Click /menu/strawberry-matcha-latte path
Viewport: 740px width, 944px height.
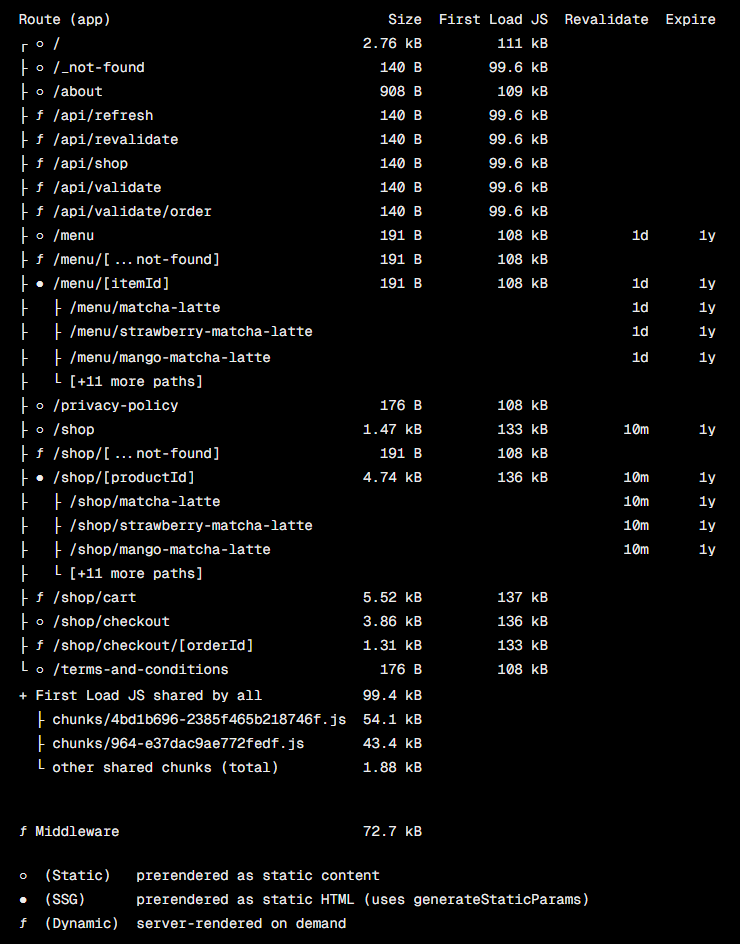tap(191, 332)
